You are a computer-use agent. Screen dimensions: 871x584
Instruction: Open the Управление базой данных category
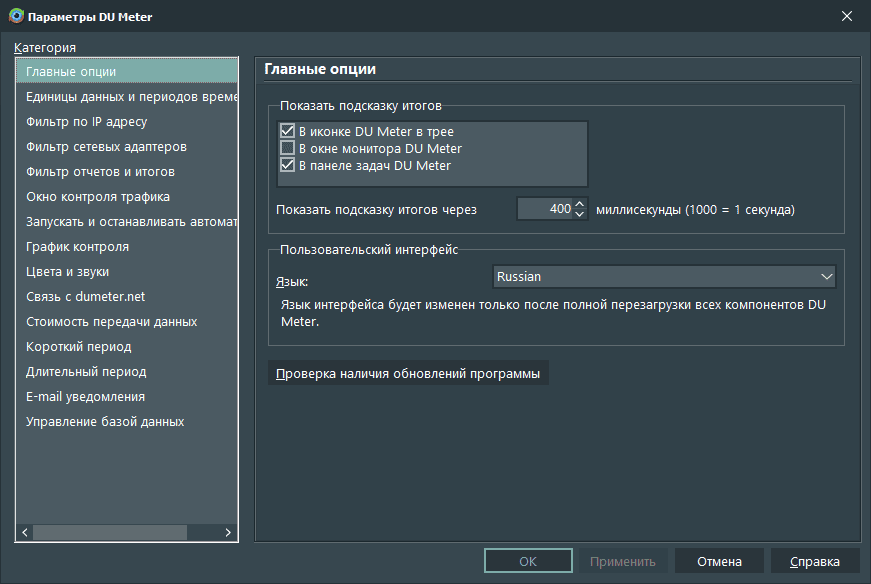[x=105, y=422]
